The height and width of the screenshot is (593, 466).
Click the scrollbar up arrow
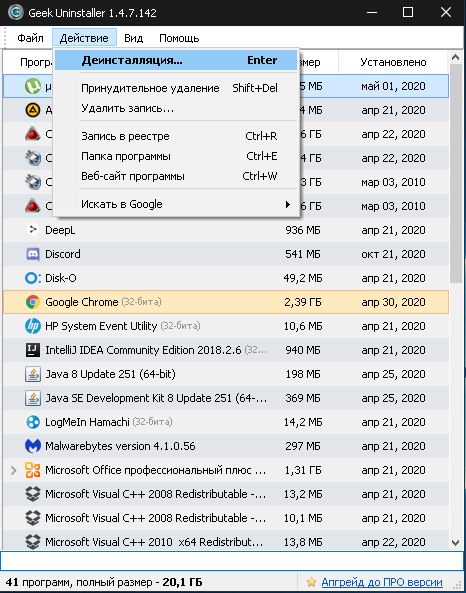pyautogui.click(x=456, y=58)
